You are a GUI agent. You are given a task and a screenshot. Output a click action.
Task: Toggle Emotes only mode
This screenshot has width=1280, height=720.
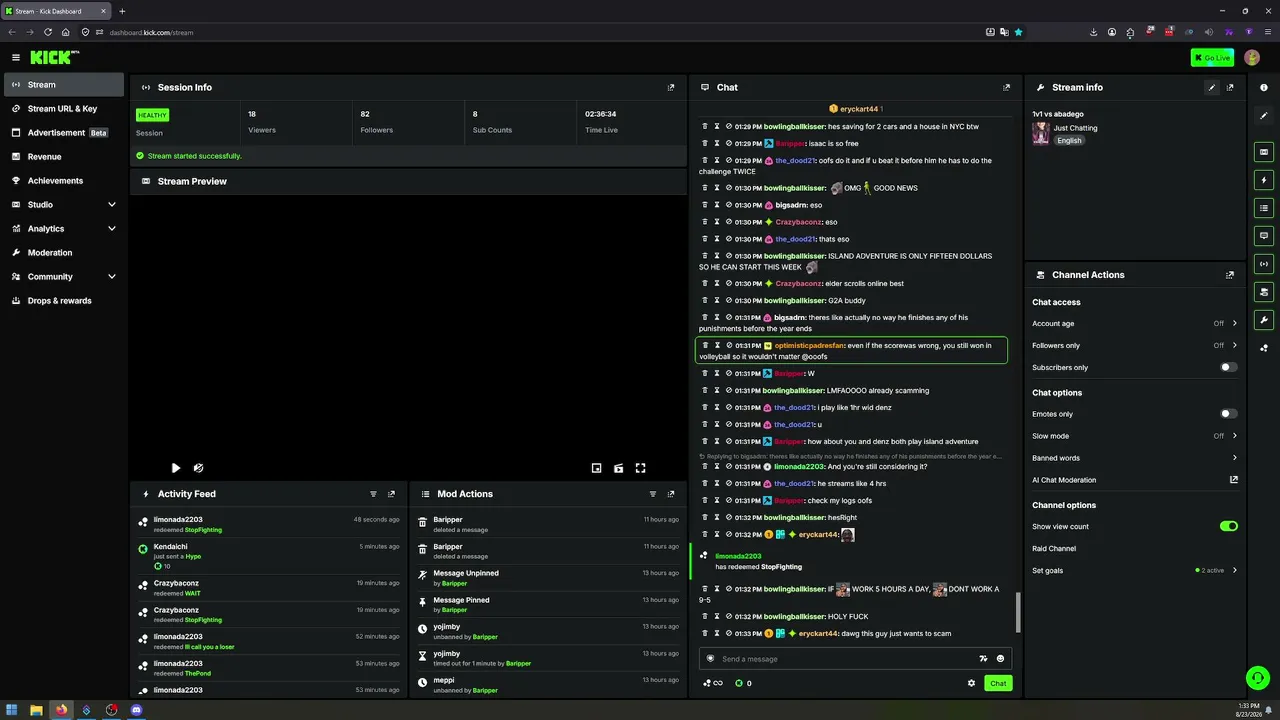click(1229, 414)
